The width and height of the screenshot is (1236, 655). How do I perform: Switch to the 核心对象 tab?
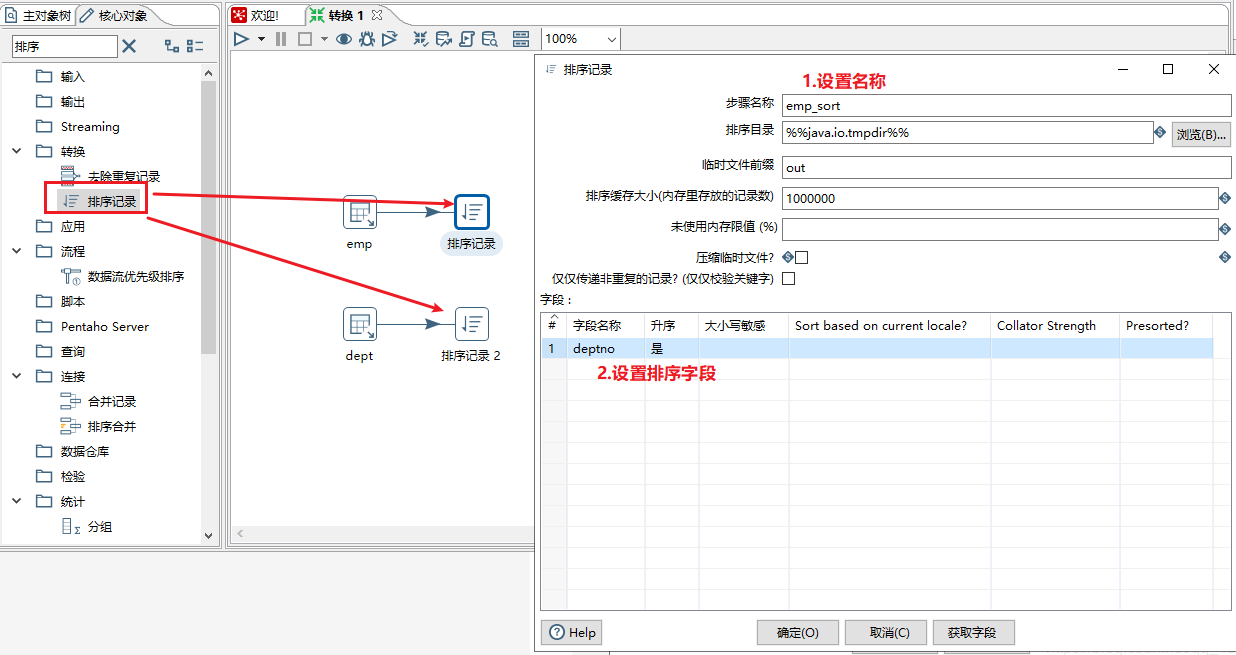113,15
